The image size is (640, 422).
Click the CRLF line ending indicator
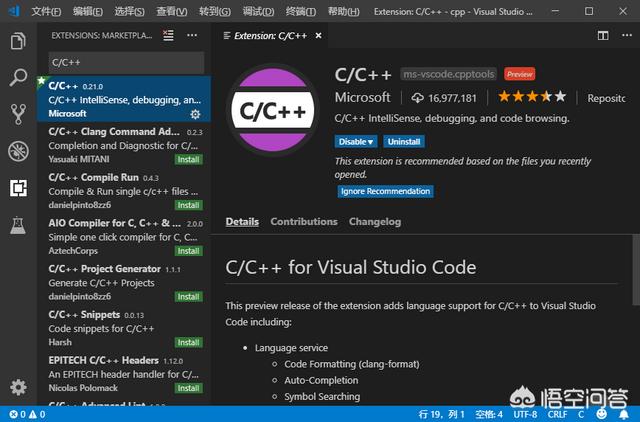pos(557,415)
